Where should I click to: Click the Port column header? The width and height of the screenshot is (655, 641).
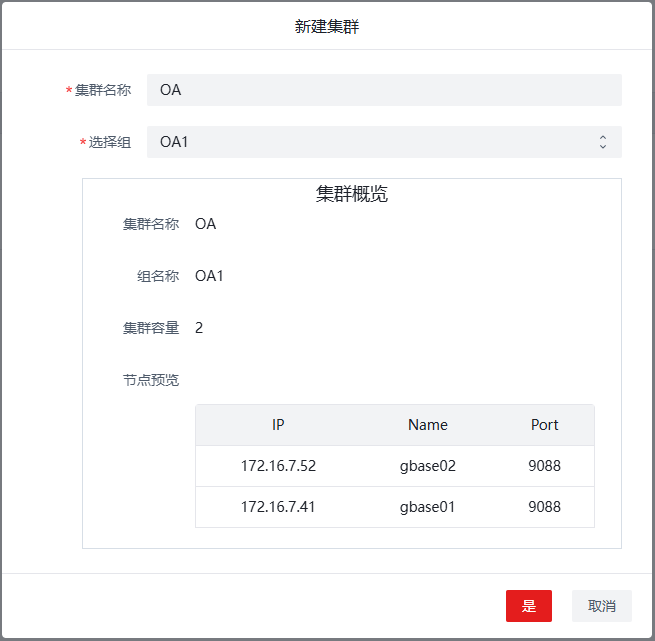pos(544,425)
